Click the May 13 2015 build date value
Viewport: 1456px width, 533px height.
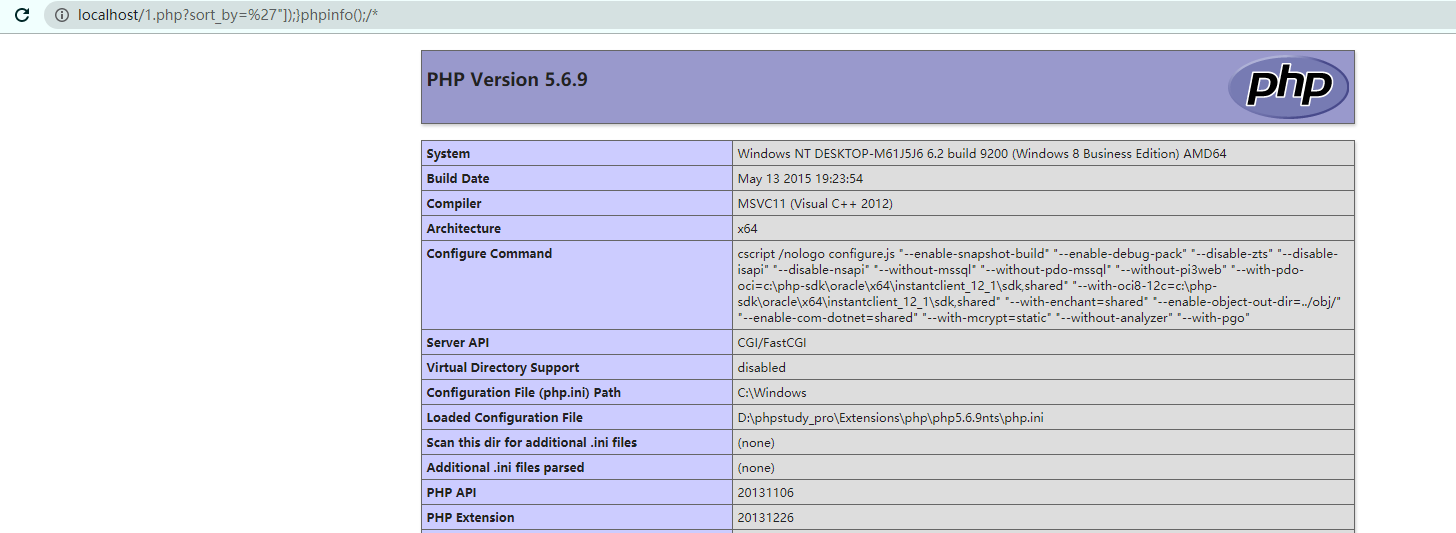click(x=800, y=179)
